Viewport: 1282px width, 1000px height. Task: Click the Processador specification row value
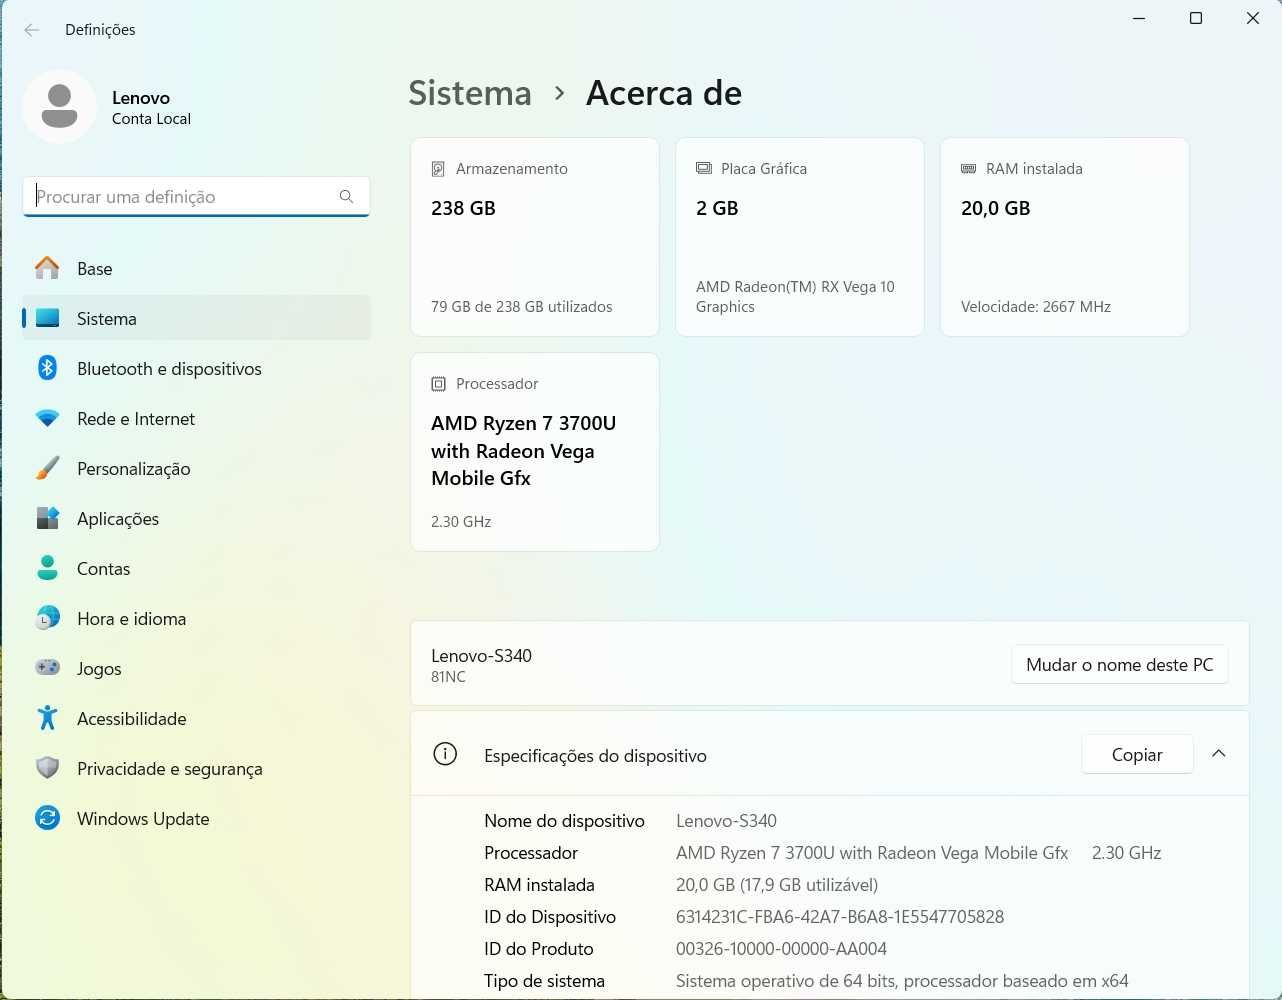pyautogui.click(x=919, y=853)
